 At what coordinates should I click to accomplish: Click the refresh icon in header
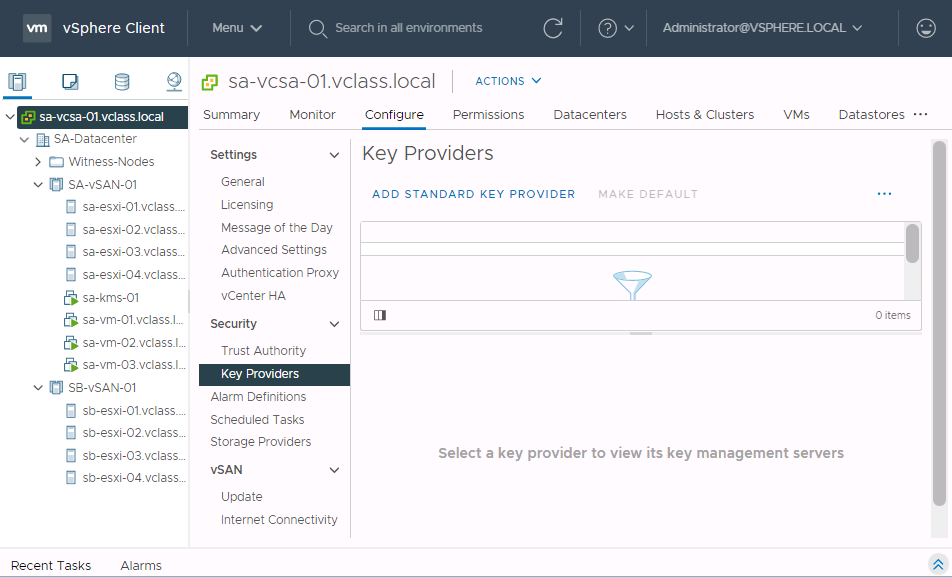click(x=553, y=28)
